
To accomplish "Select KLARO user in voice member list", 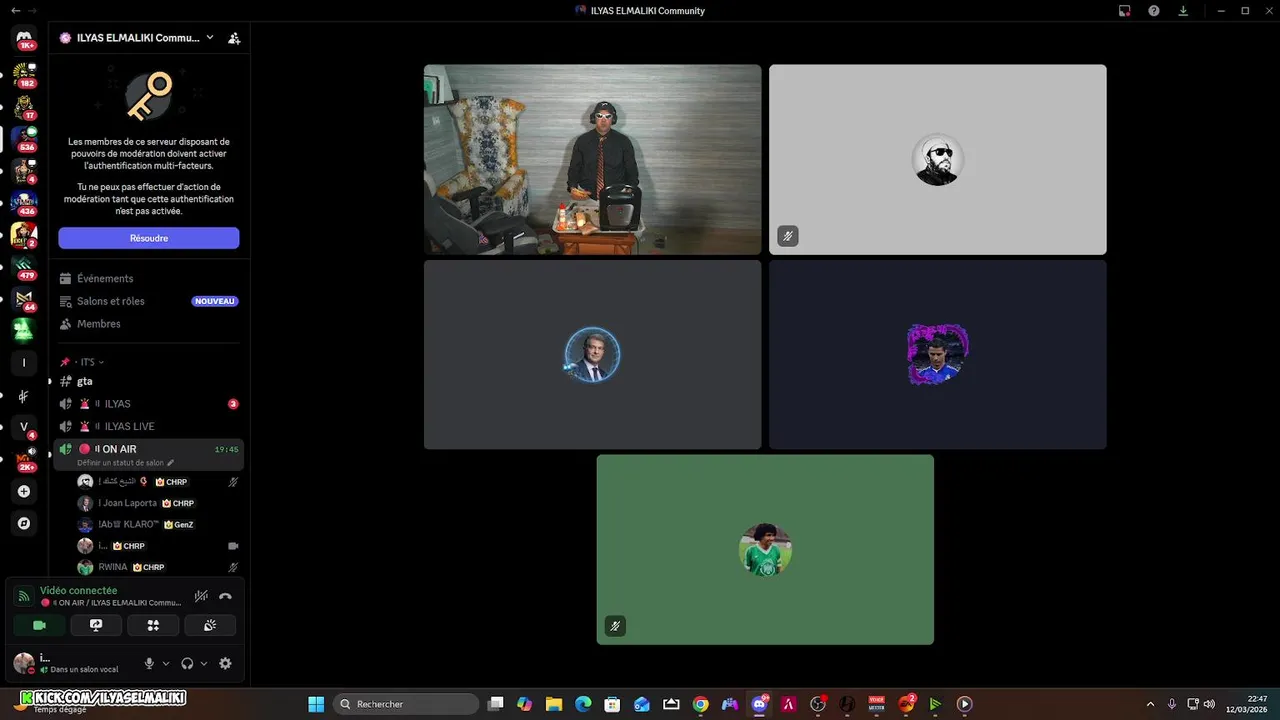I will pyautogui.click(x=160, y=524).
